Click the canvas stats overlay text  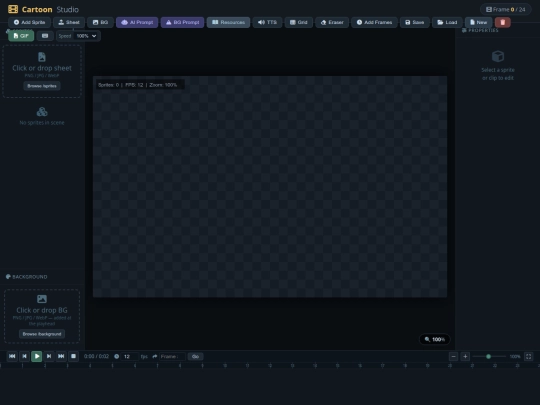point(138,85)
